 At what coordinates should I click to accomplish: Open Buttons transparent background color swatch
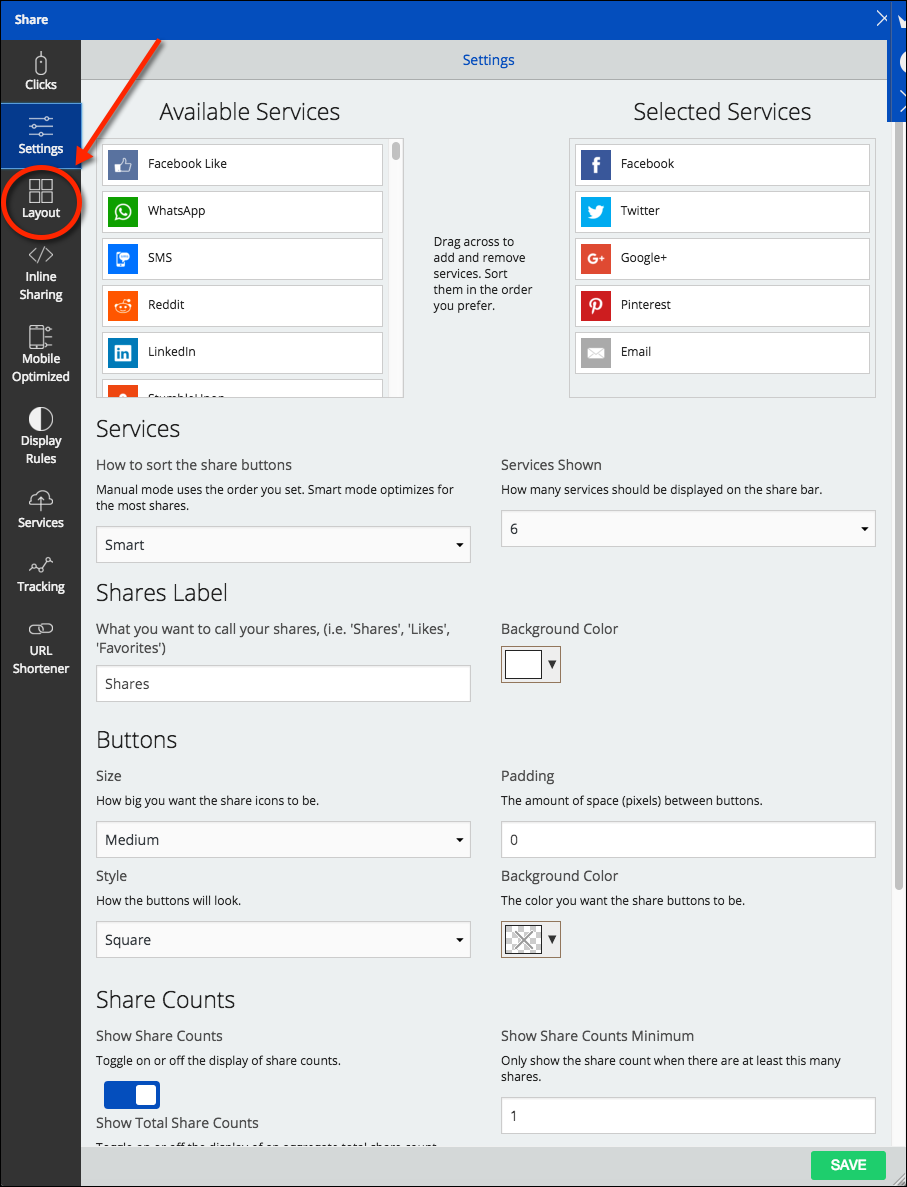click(530, 939)
